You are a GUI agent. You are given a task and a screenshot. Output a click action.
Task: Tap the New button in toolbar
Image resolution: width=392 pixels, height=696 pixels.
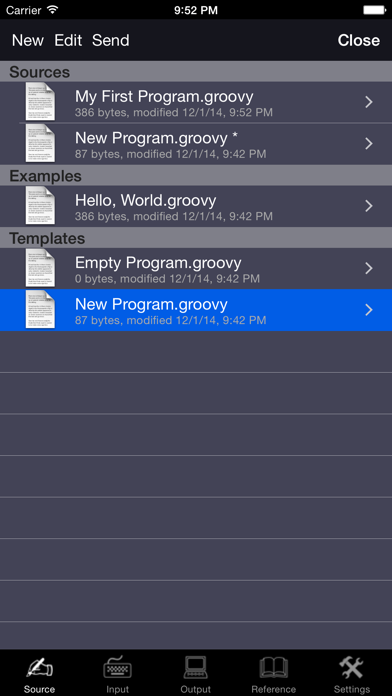coord(28,40)
